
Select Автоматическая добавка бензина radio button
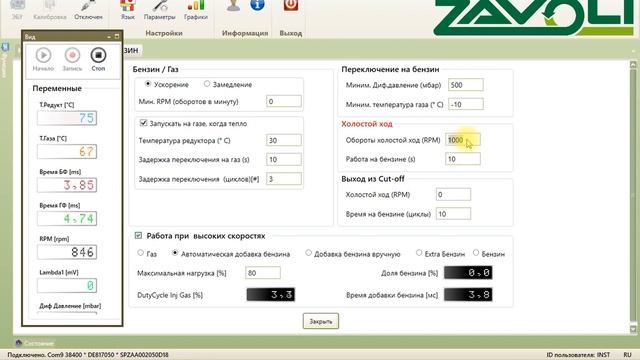click(x=175, y=253)
